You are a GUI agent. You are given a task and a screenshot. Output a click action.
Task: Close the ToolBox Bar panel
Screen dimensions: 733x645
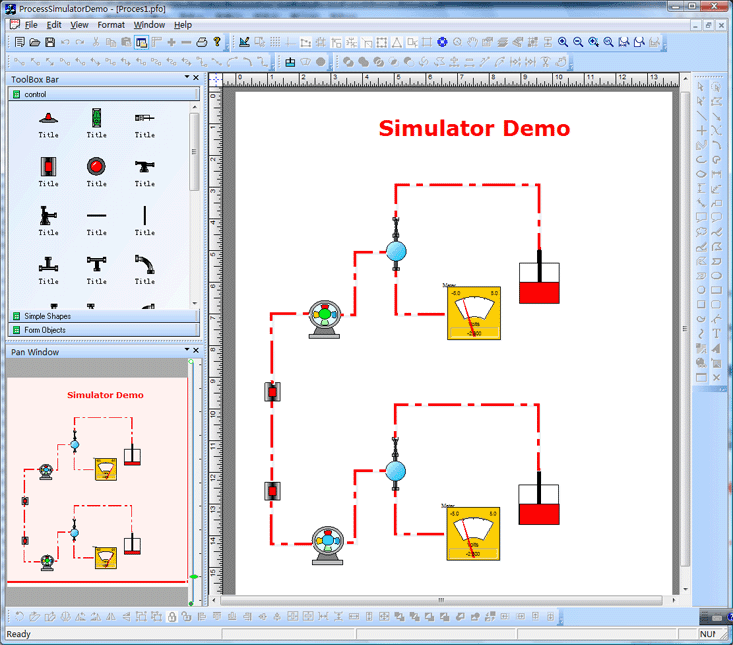(x=196, y=78)
